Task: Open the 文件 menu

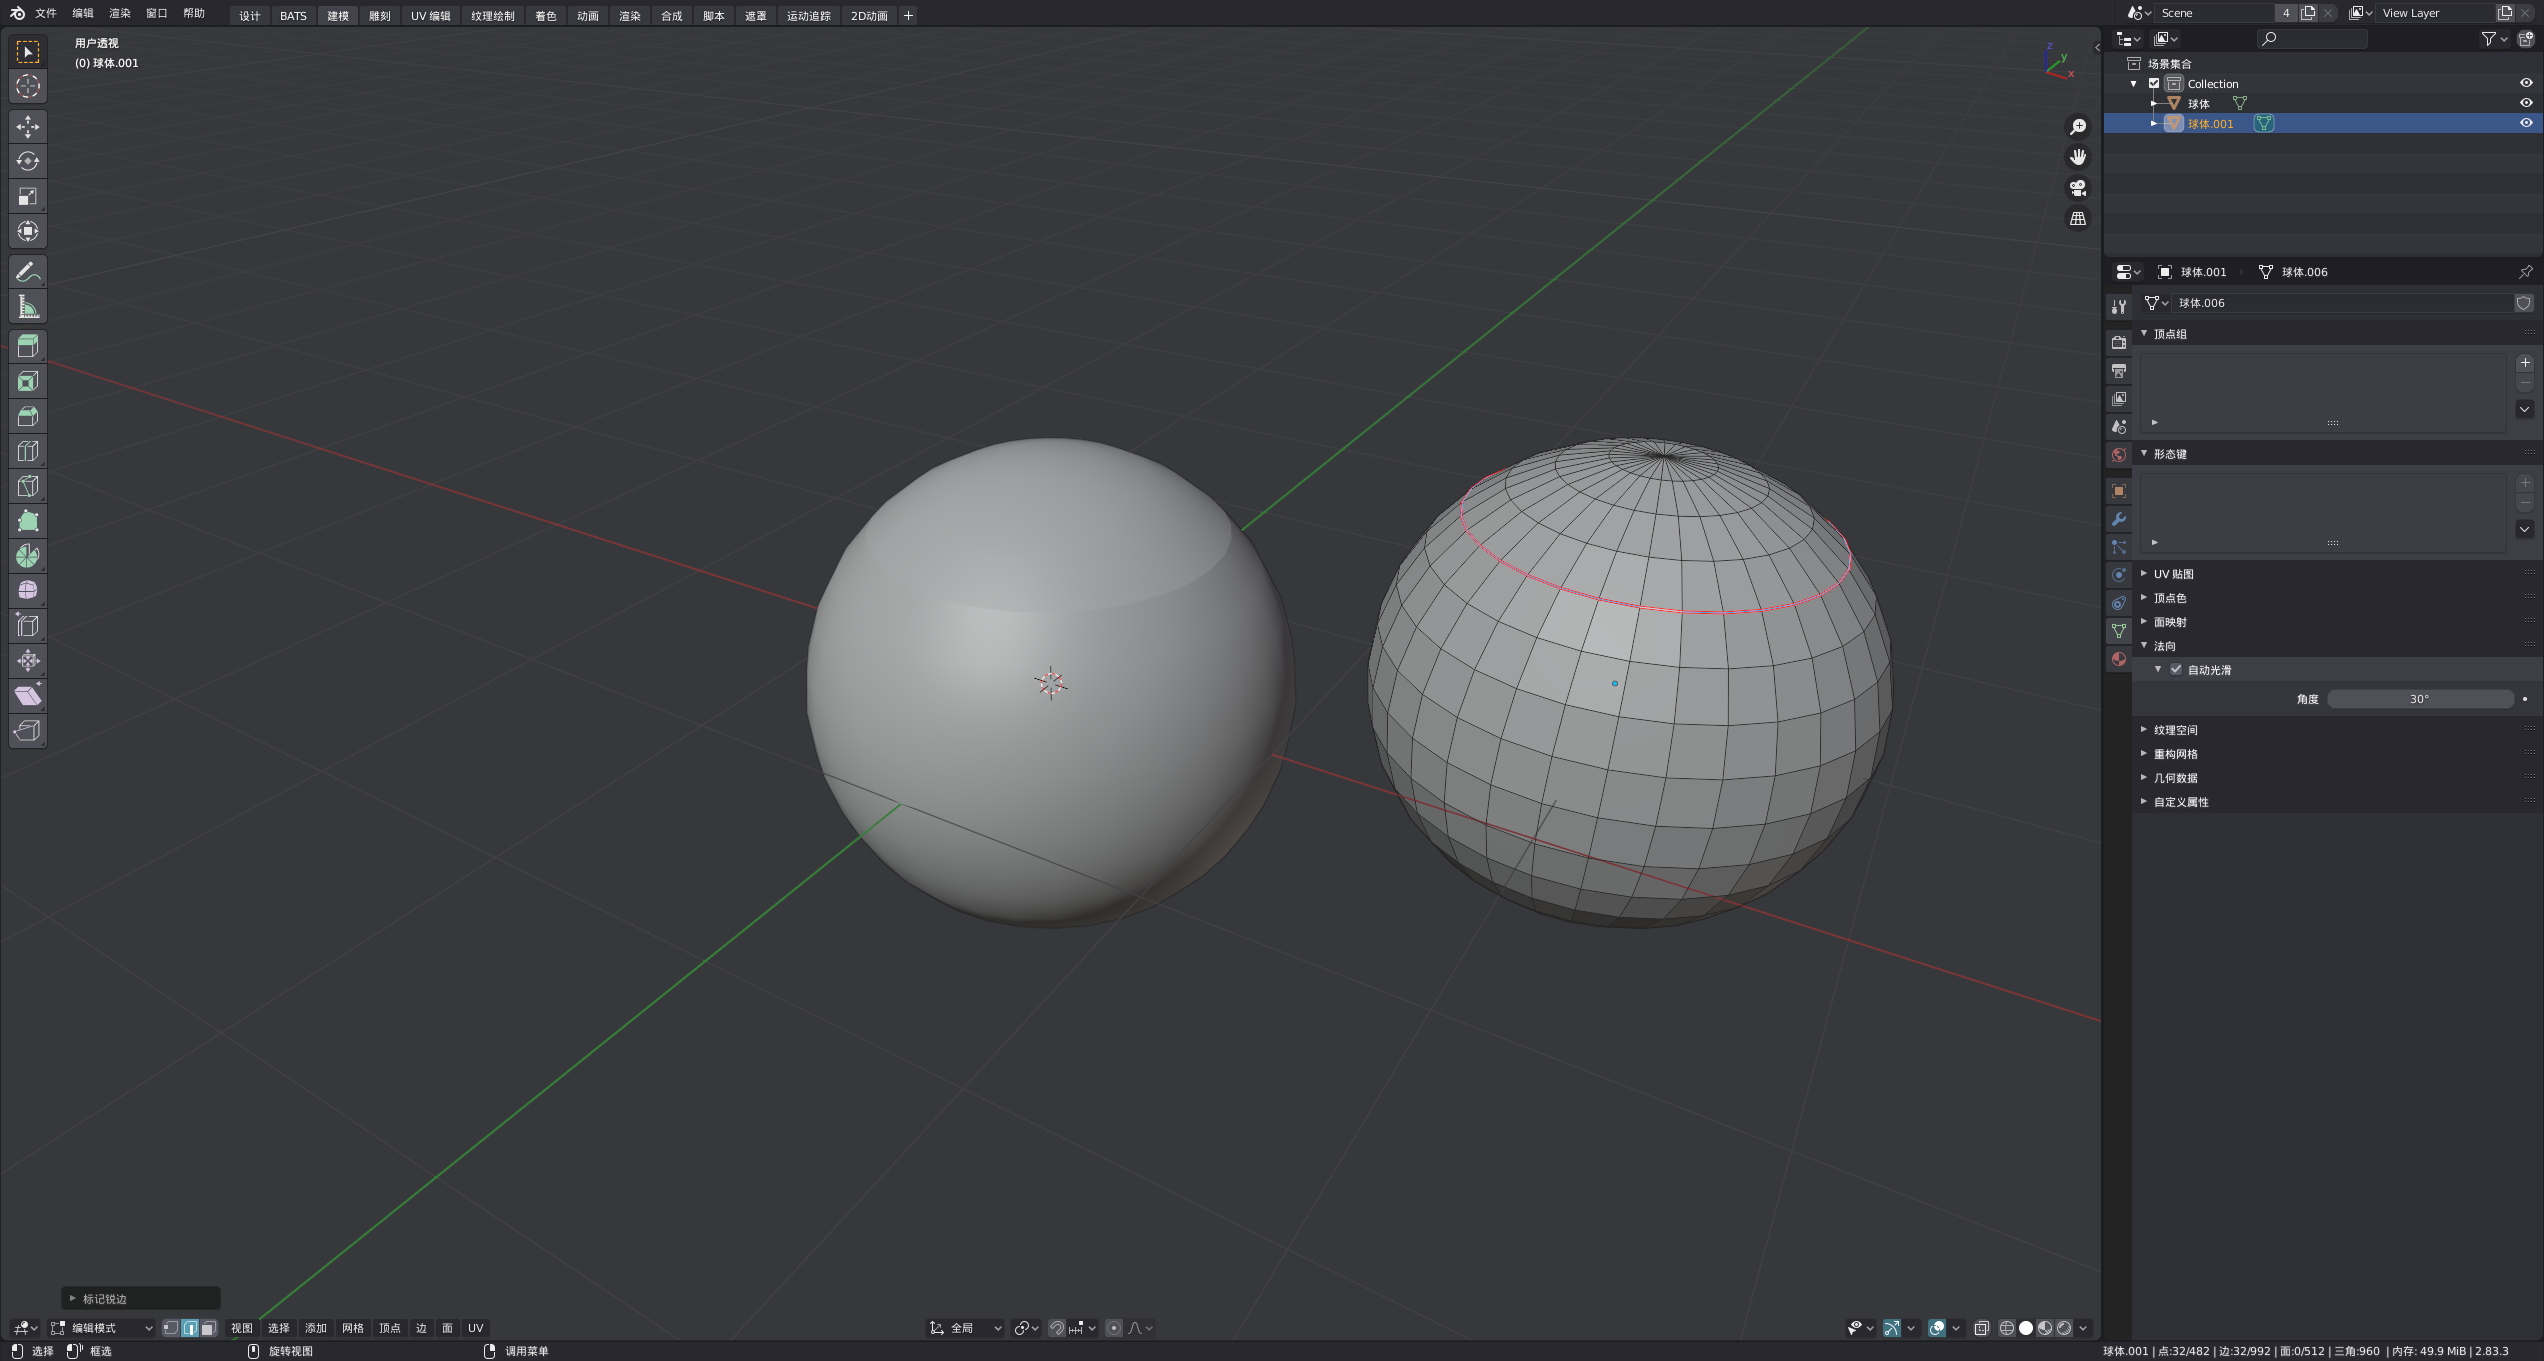Action: pos(46,13)
